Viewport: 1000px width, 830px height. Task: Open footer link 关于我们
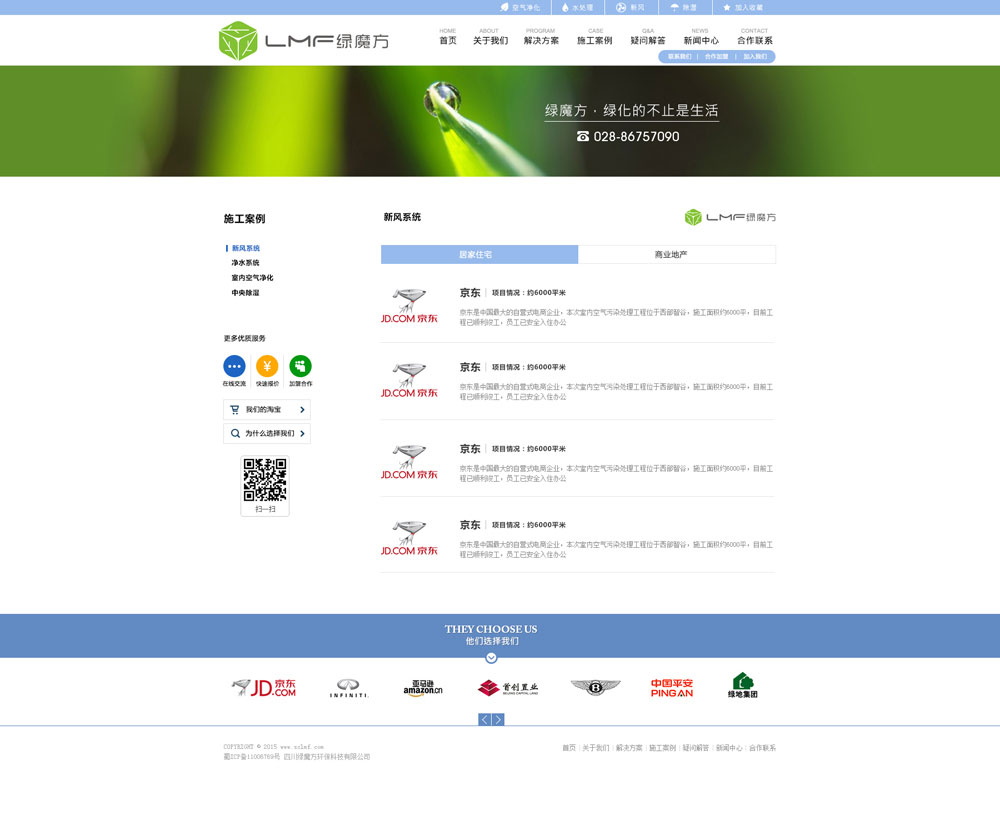coord(595,748)
